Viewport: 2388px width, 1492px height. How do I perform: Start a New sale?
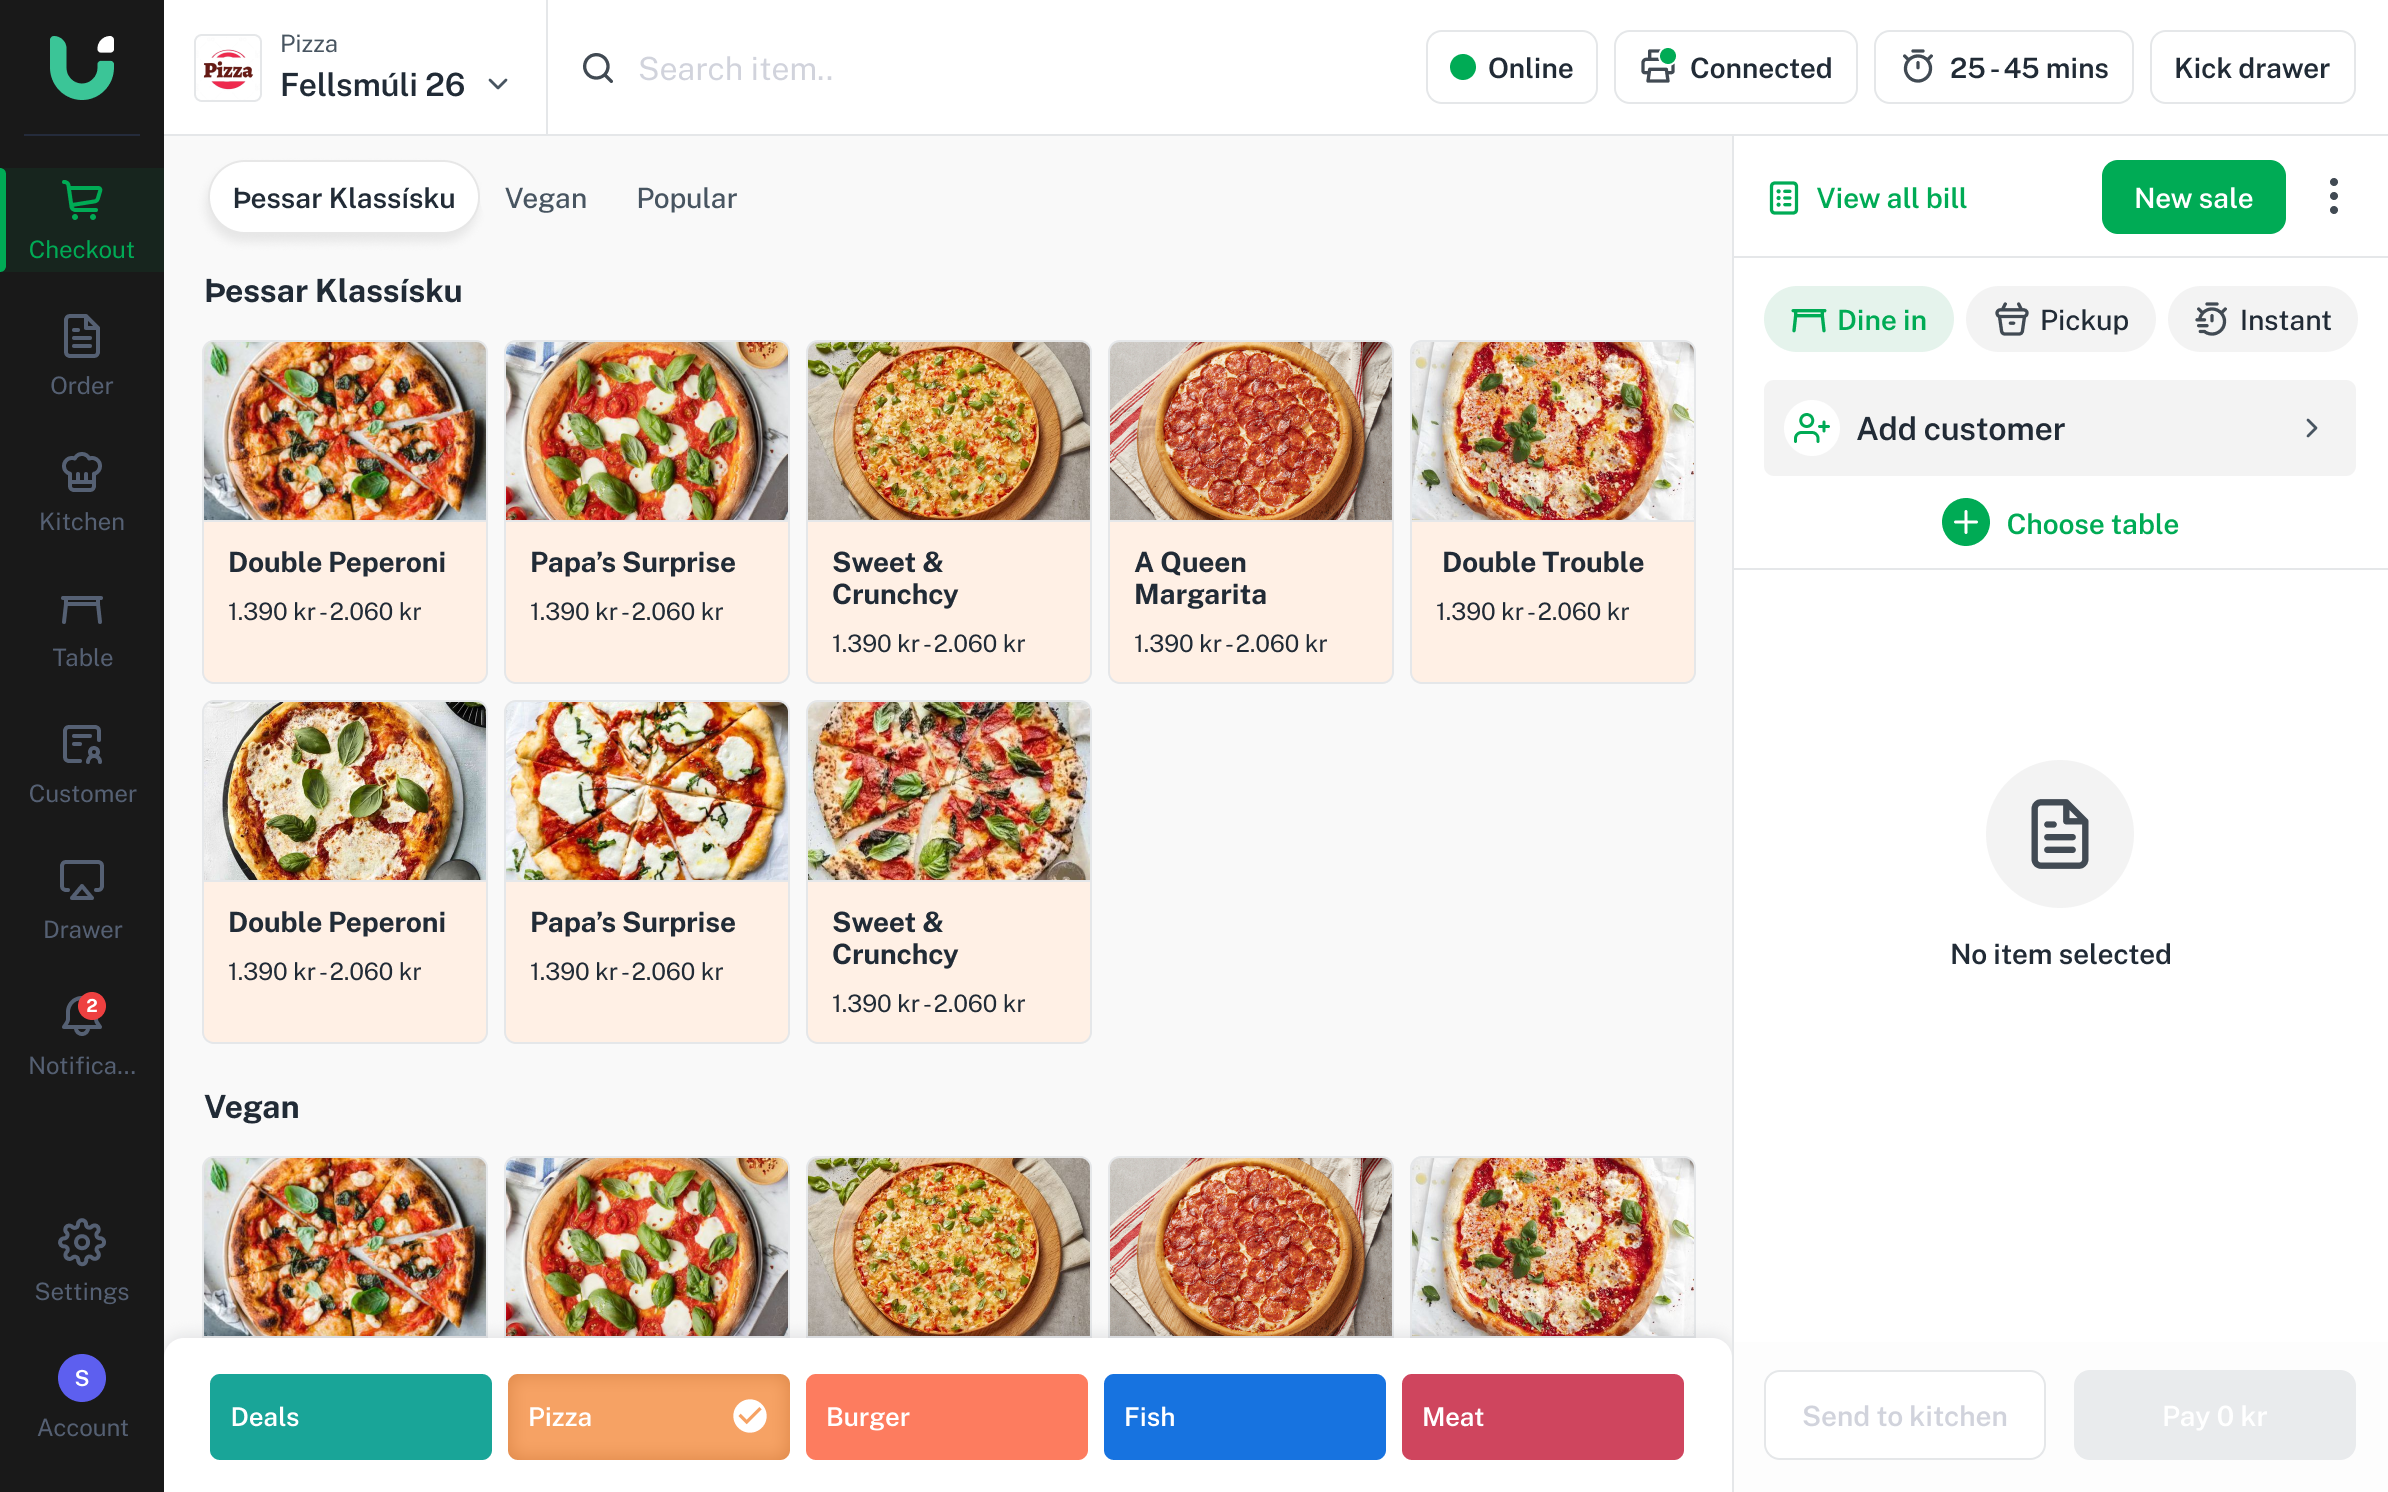[x=2193, y=197]
